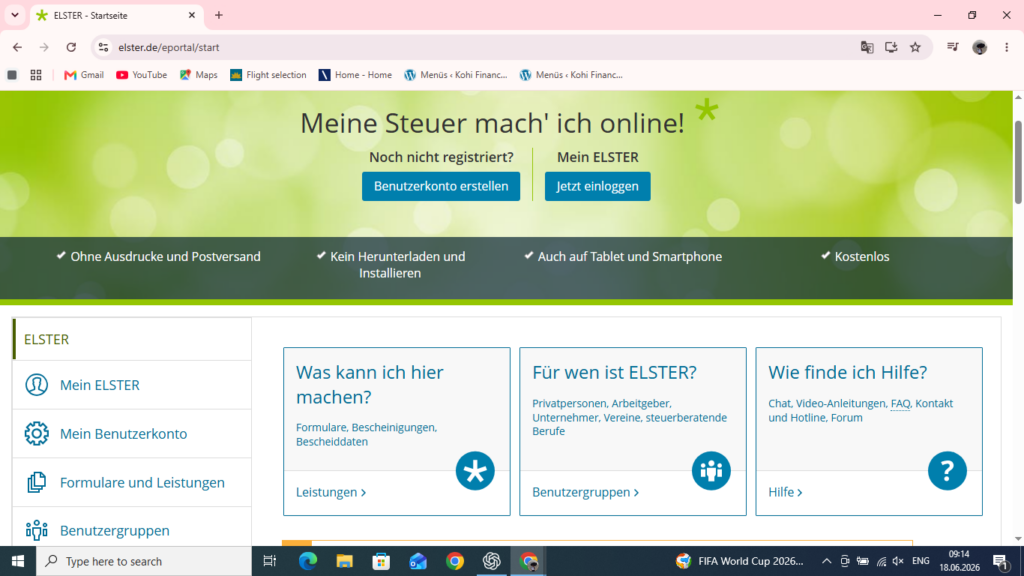Click the install app icon in address bar
The image size is (1024, 576).
tap(891, 47)
